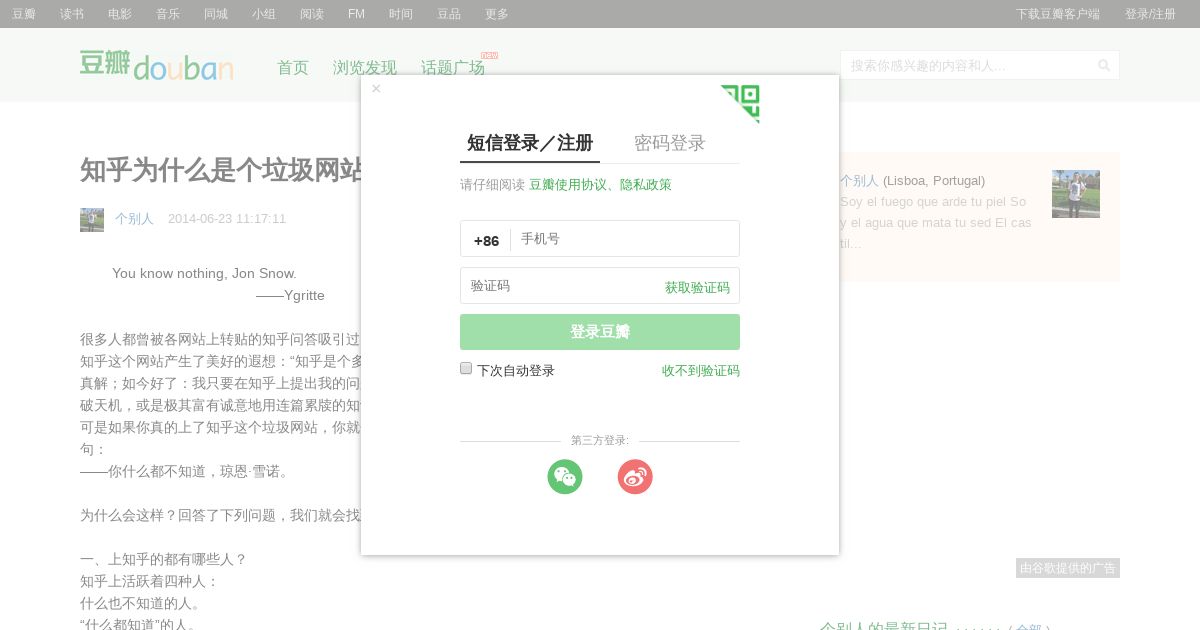Open the douban logo homepage
This screenshot has height=630, width=1200.
(157, 65)
